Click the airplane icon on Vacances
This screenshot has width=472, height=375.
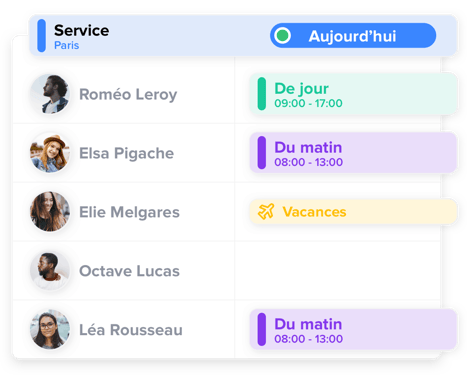tap(266, 211)
